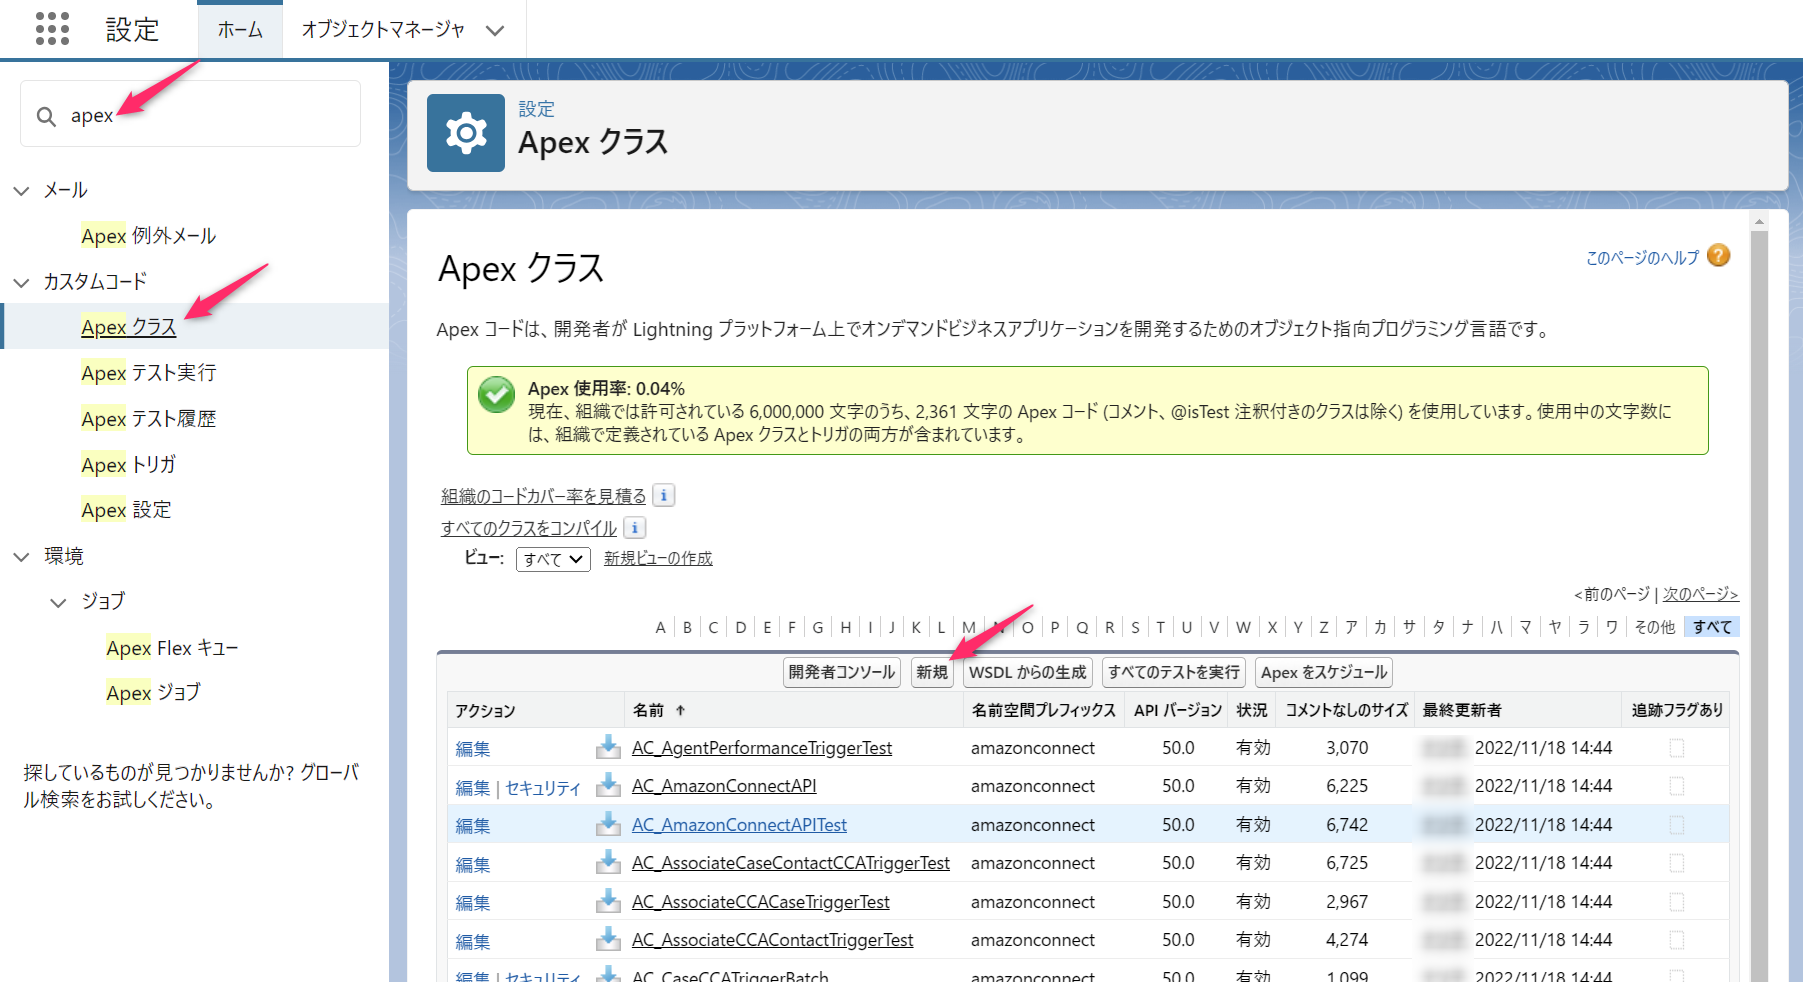
Task: Click download icon for AC_AssociateCaseContactCCATriggerTest
Action: coord(608,862)
